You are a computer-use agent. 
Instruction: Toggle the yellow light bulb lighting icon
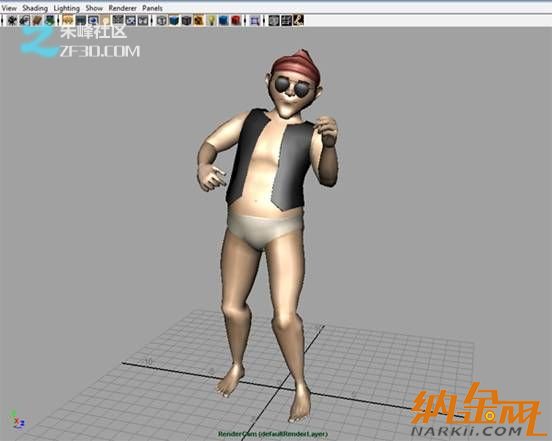tap(211, 20)
